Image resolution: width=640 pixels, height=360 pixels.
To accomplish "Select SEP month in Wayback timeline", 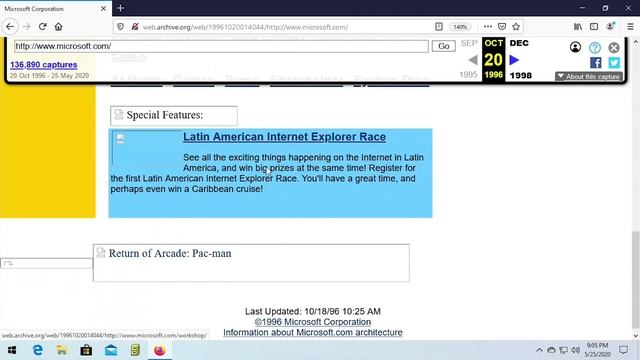I will click(469, 43).
